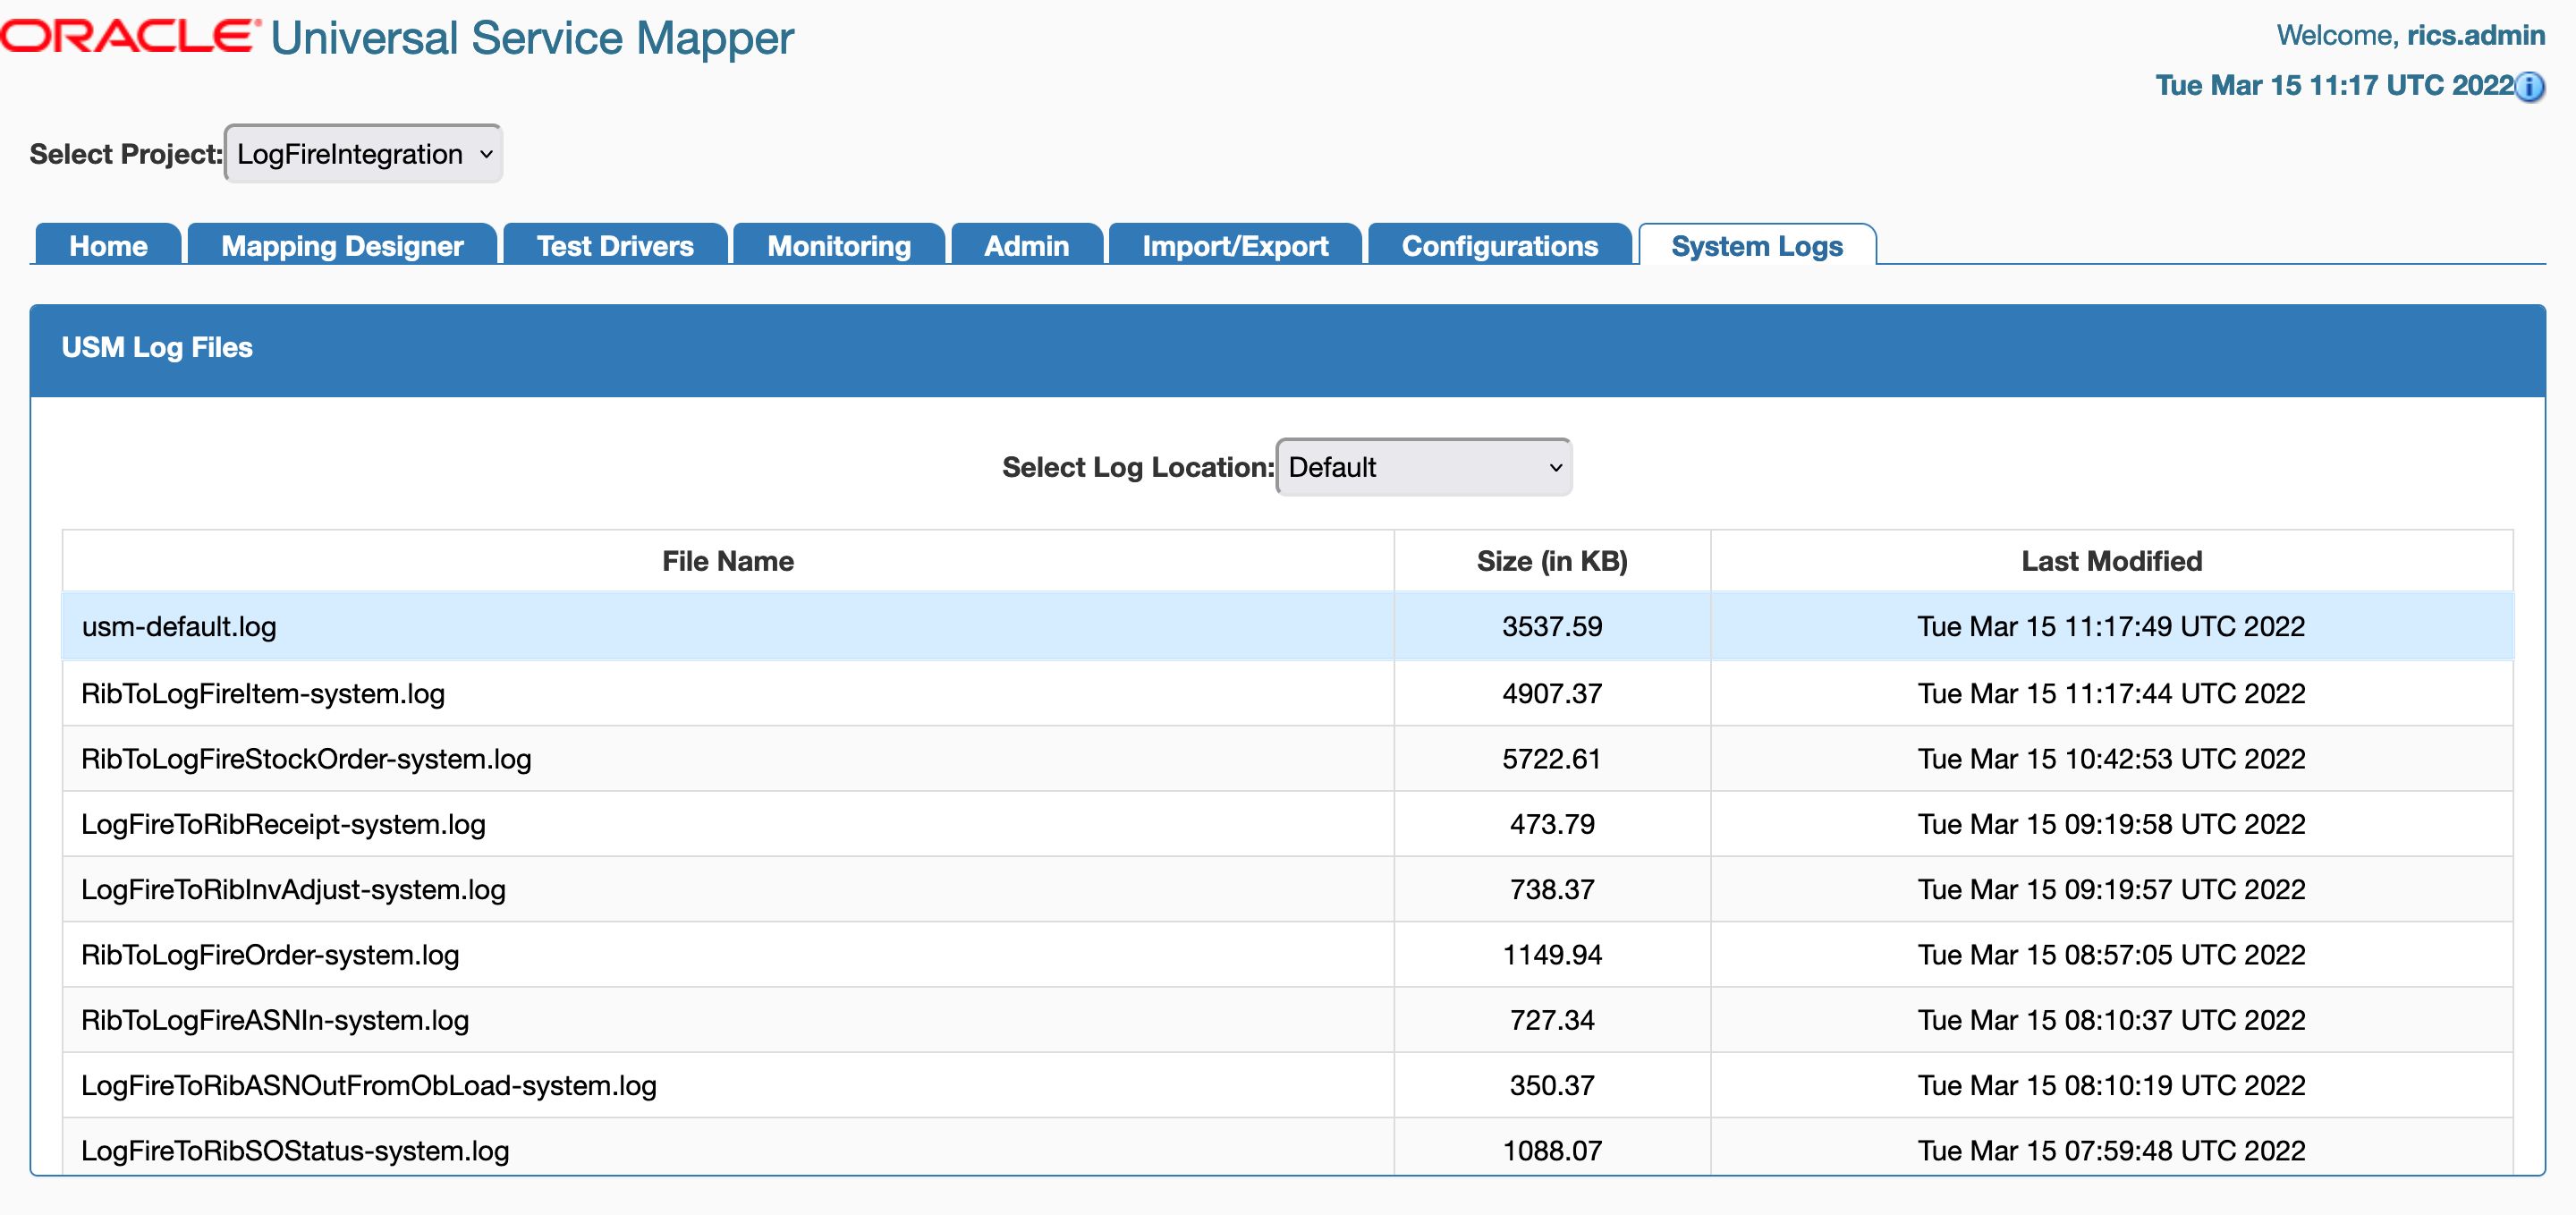Screen dimensions: 2576x1215
Task: Click the Last Modified column header
Action: pos(2110,561)
